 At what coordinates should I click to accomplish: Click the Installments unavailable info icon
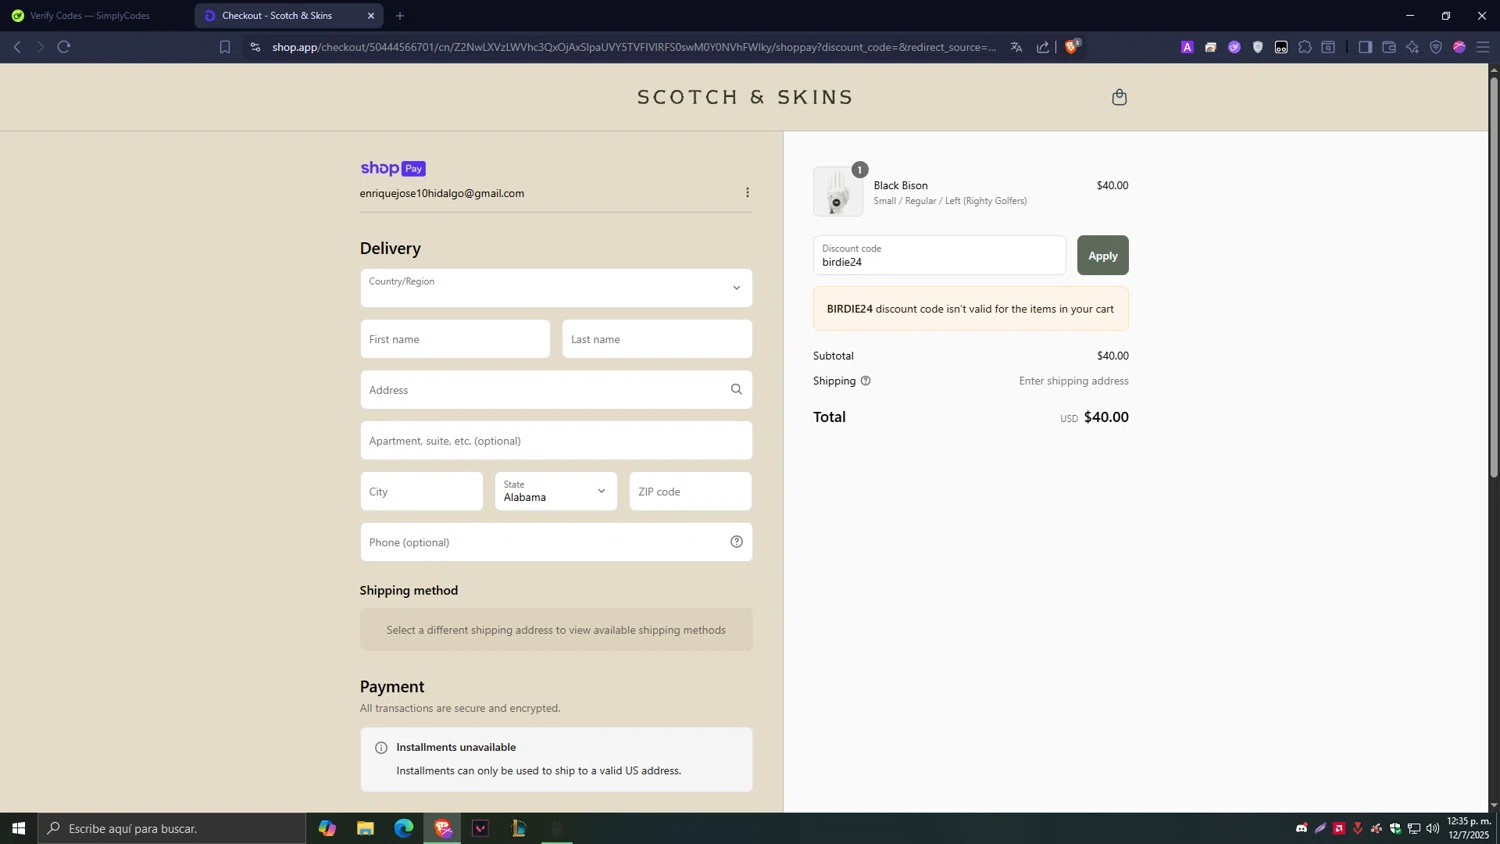pos(380,747)
